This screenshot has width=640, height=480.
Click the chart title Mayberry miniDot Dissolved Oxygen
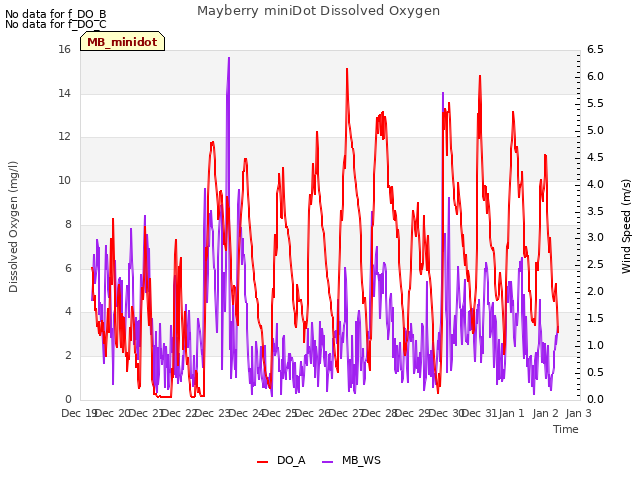pyautogui.click(x=318, y=11)
